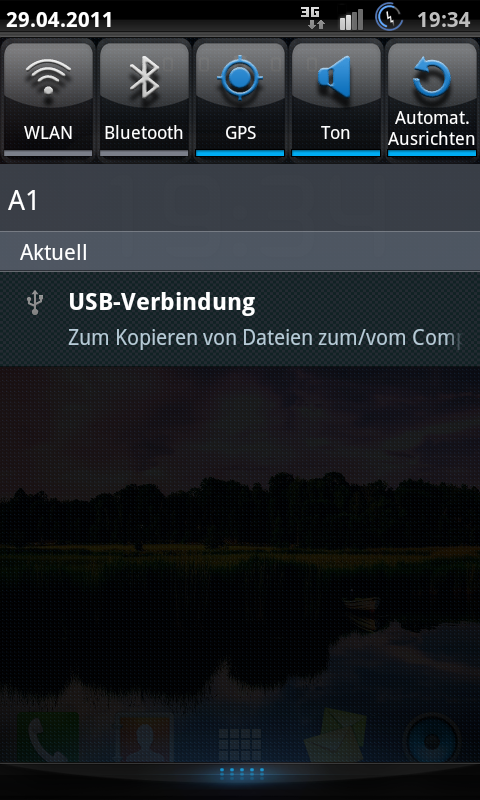Toggle Bluetooth on
Viewport: 480px width, 800px height.
point(144,99)
